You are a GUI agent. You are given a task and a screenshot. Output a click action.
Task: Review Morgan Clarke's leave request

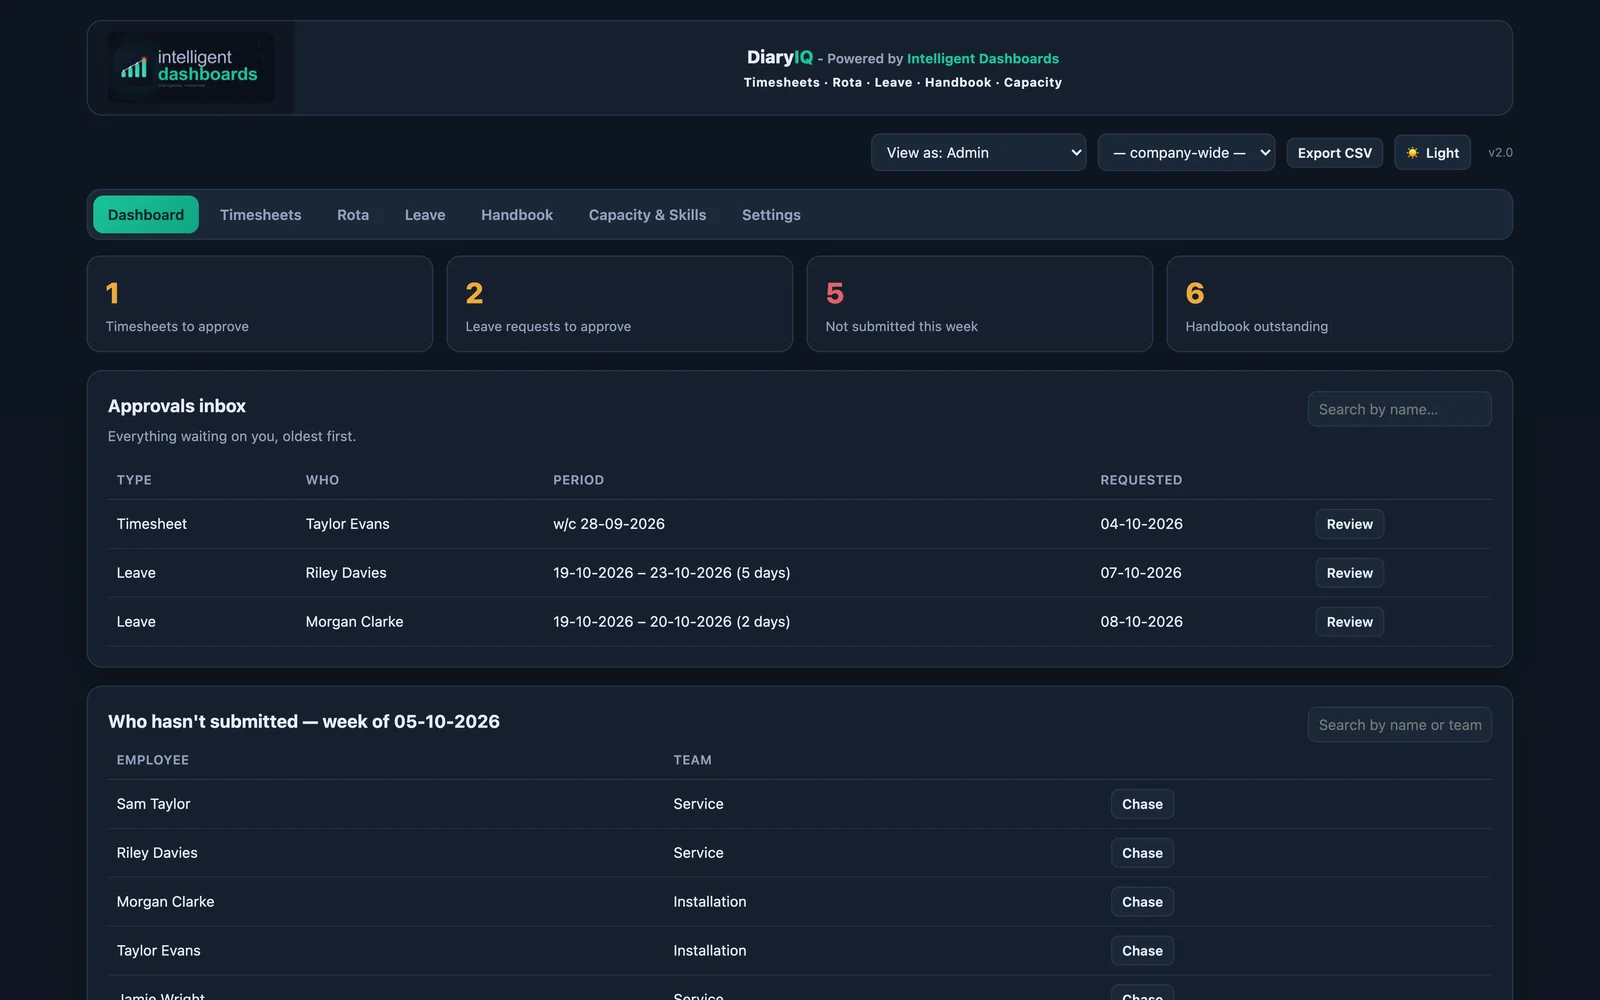(1349, 622)
